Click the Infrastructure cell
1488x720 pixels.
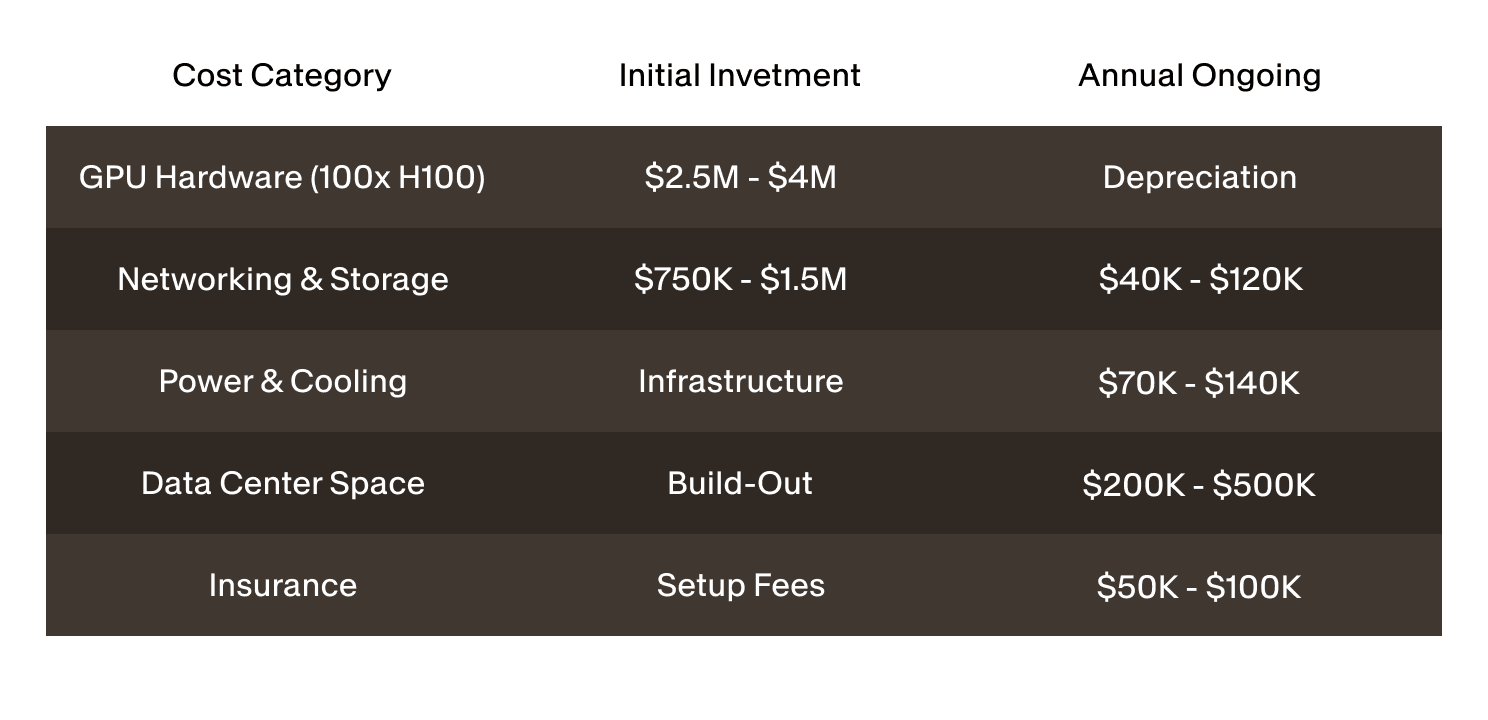pos(740,382)
